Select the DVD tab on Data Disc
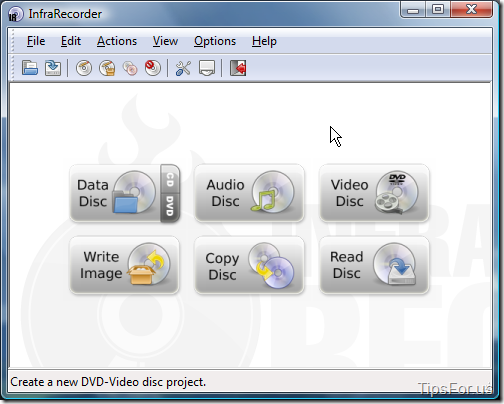This screenshot has width=504, height=404. tap(170, 207)
